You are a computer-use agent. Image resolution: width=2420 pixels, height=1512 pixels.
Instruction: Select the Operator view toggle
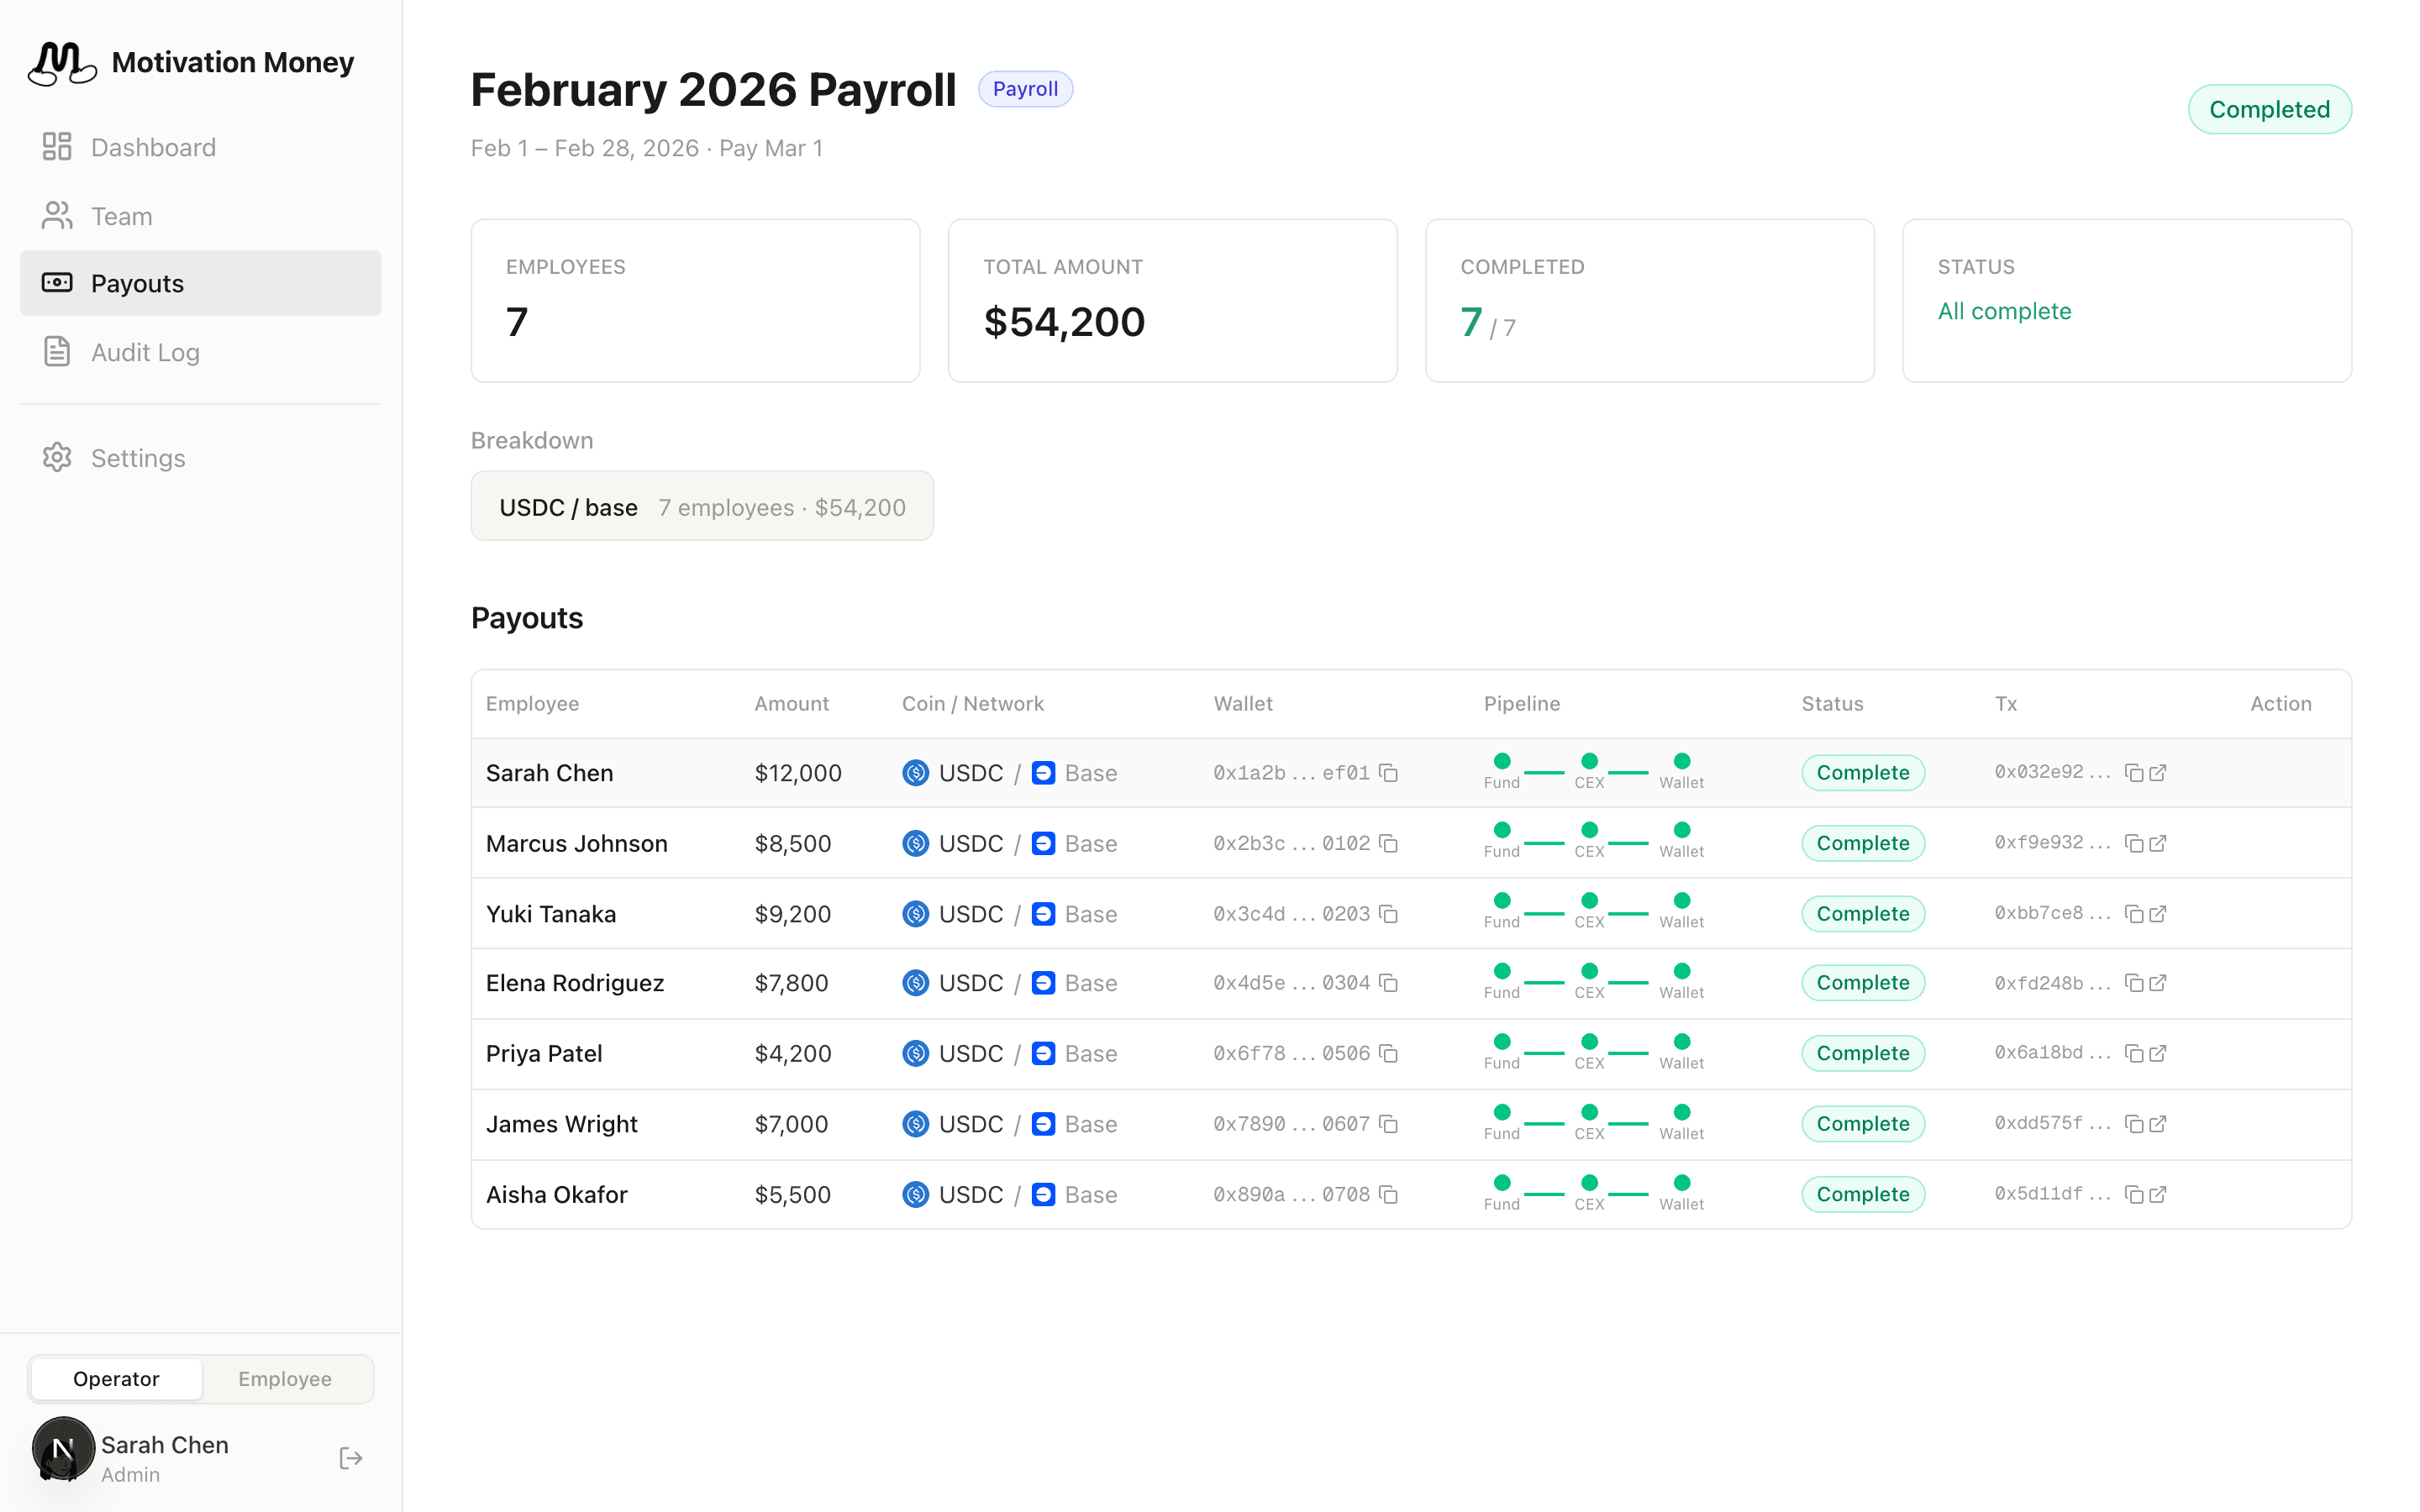[x=116, y=1379]
